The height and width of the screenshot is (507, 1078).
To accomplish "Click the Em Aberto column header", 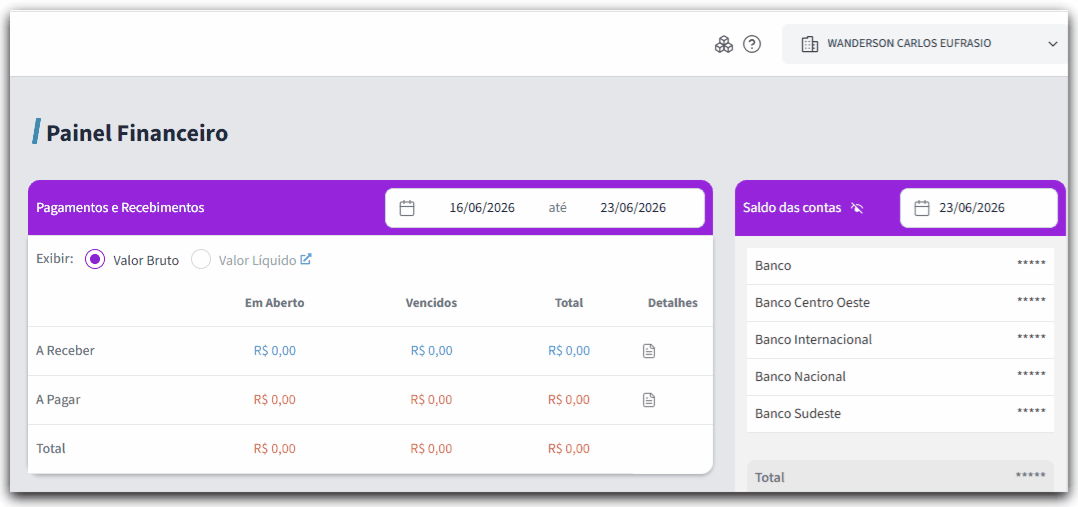I will pos(275,303).
